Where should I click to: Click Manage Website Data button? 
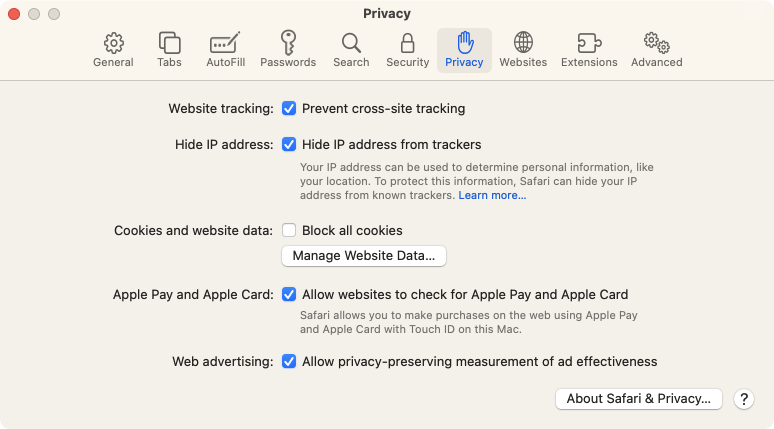364,256
